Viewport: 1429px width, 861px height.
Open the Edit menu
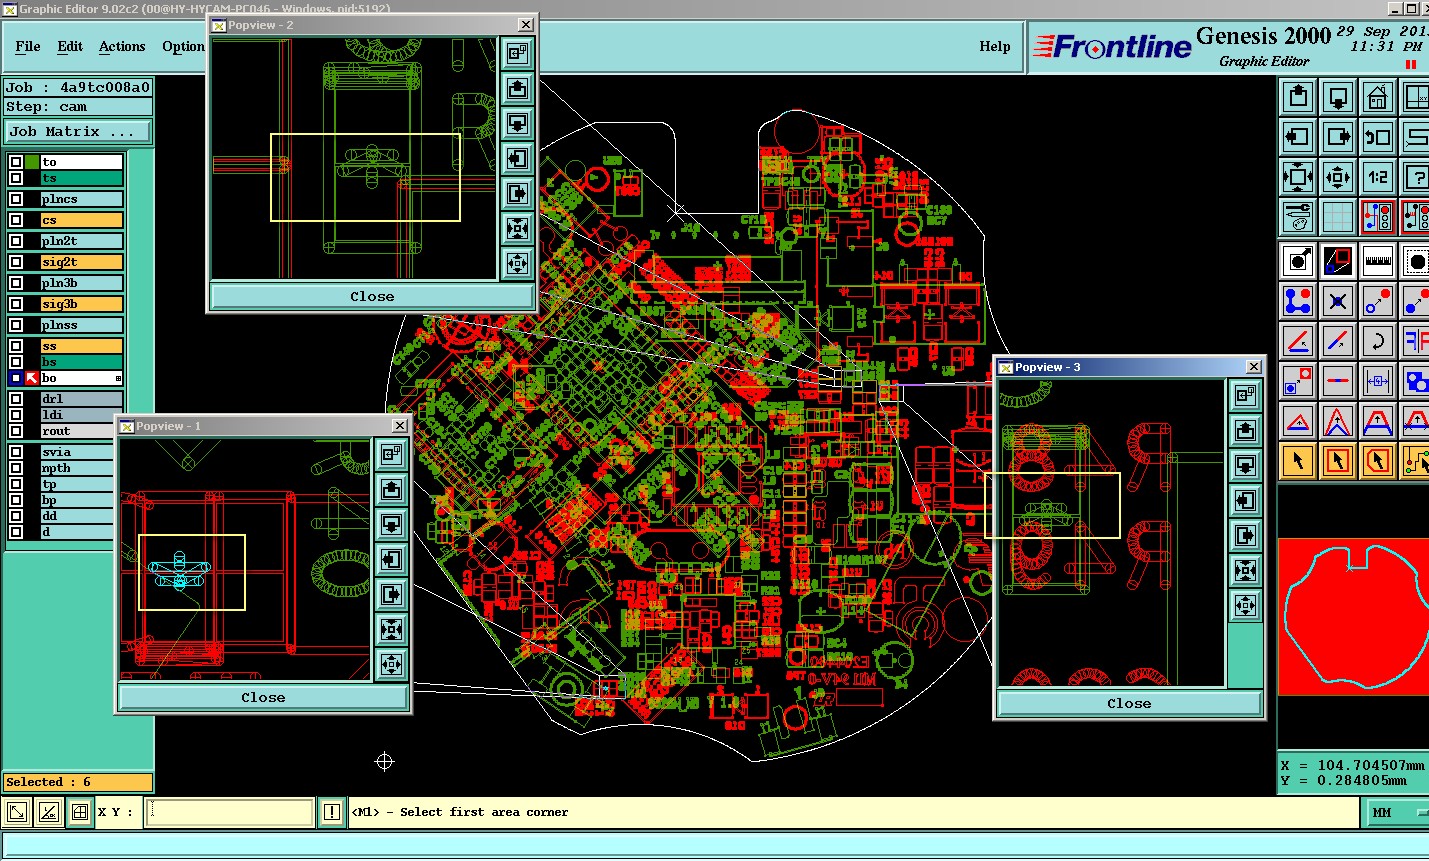[70, 46]
